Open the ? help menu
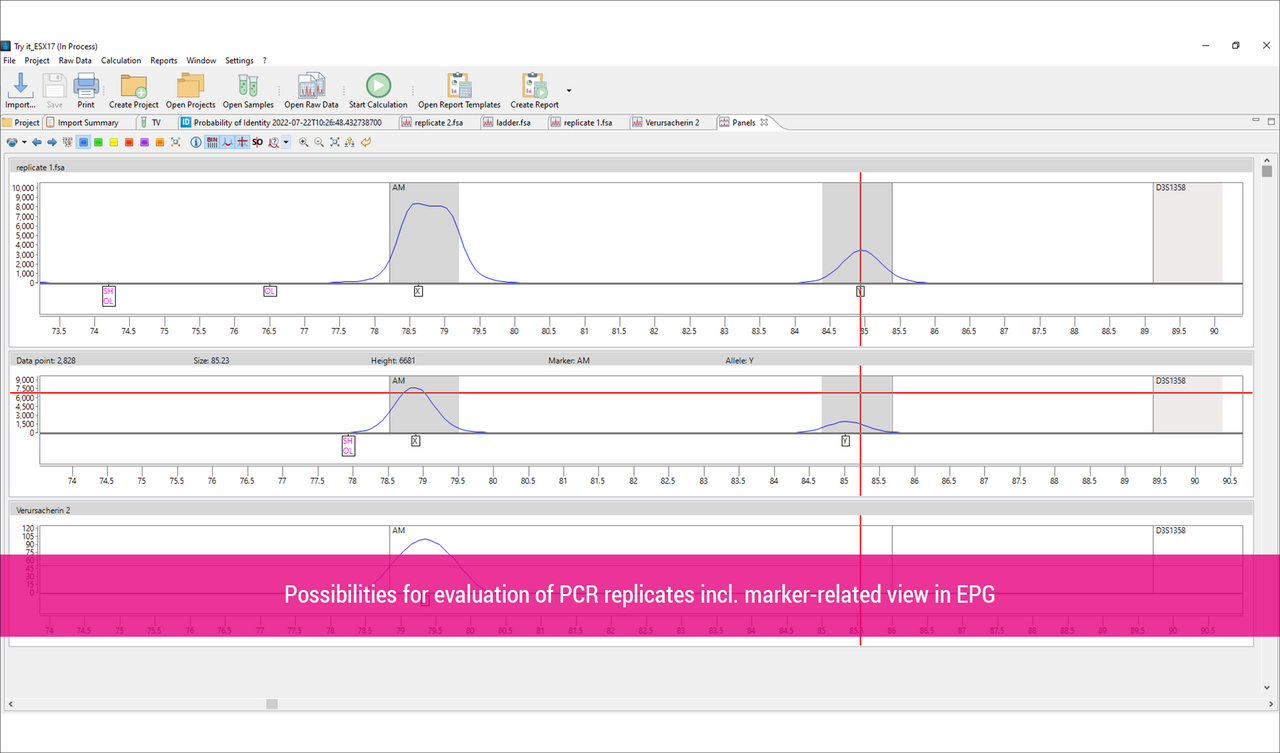 pos(264,60)
